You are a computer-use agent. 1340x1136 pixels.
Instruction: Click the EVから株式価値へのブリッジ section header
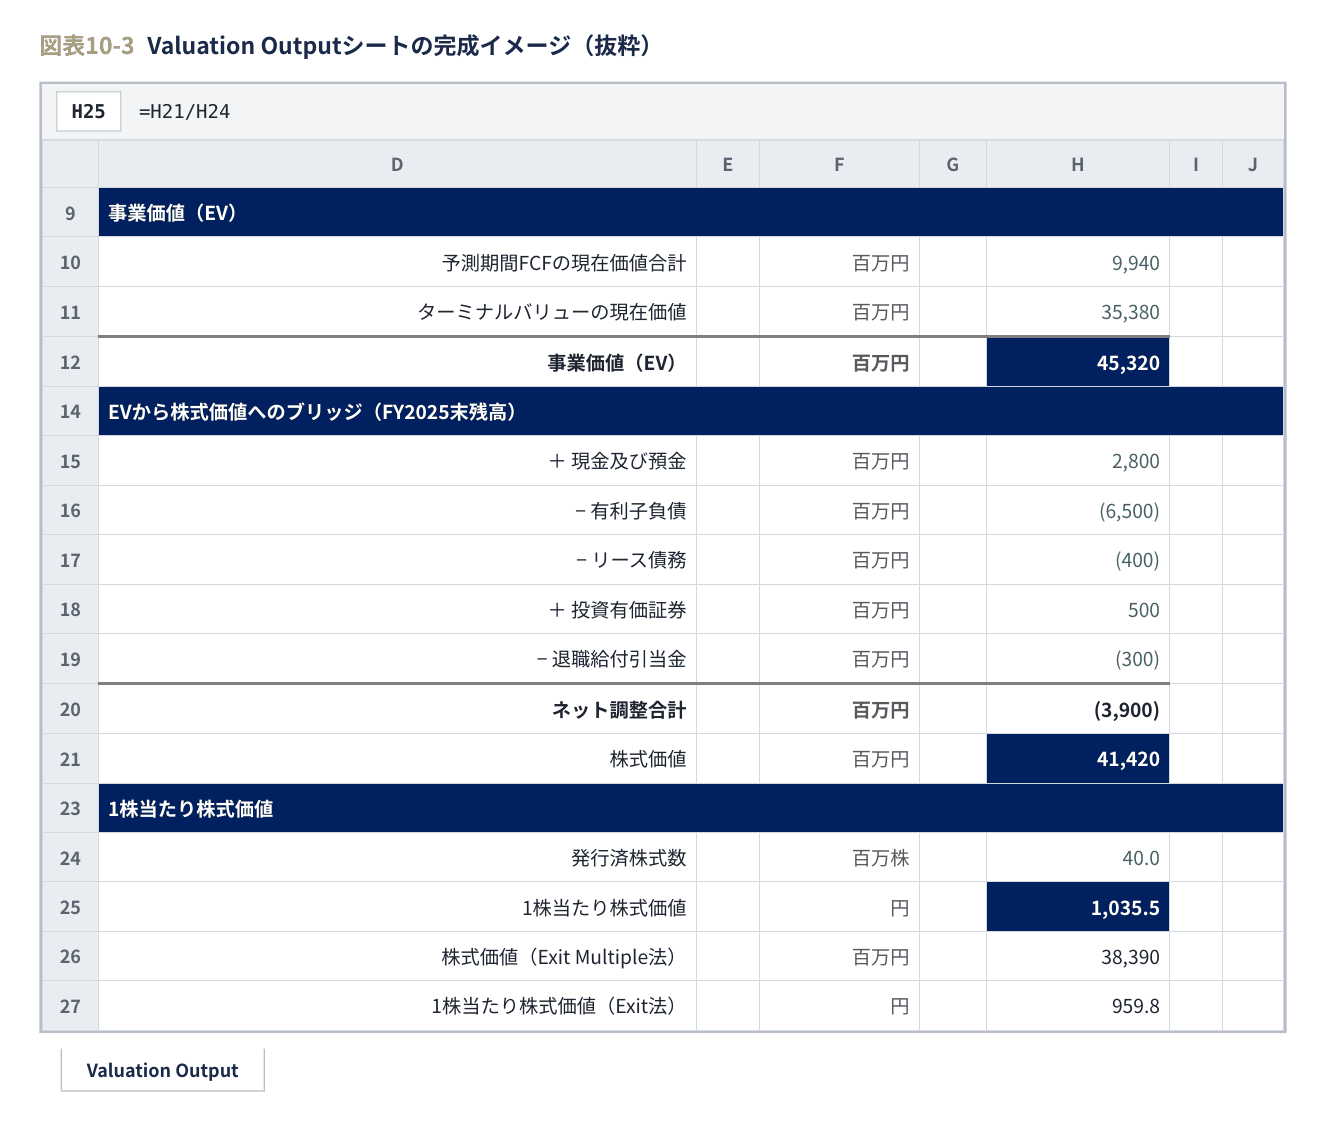click(691, 411)
